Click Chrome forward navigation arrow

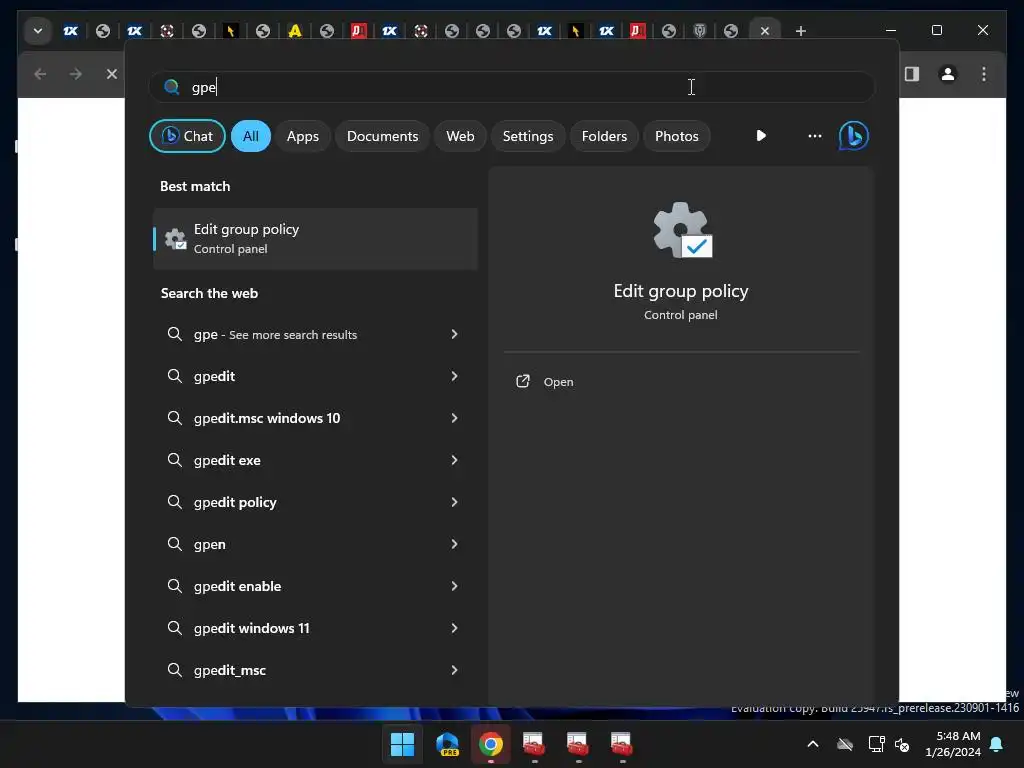(76, 74)
